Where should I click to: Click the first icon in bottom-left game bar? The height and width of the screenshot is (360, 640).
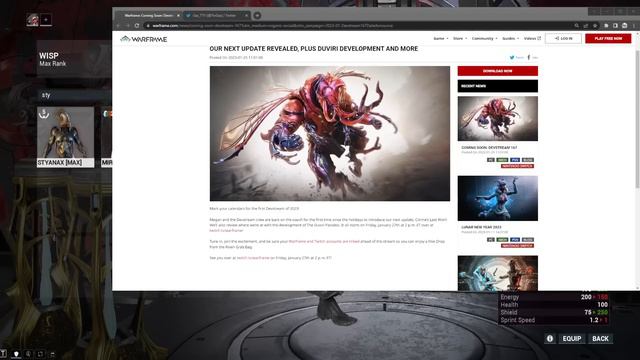click(x=3, y=354)
